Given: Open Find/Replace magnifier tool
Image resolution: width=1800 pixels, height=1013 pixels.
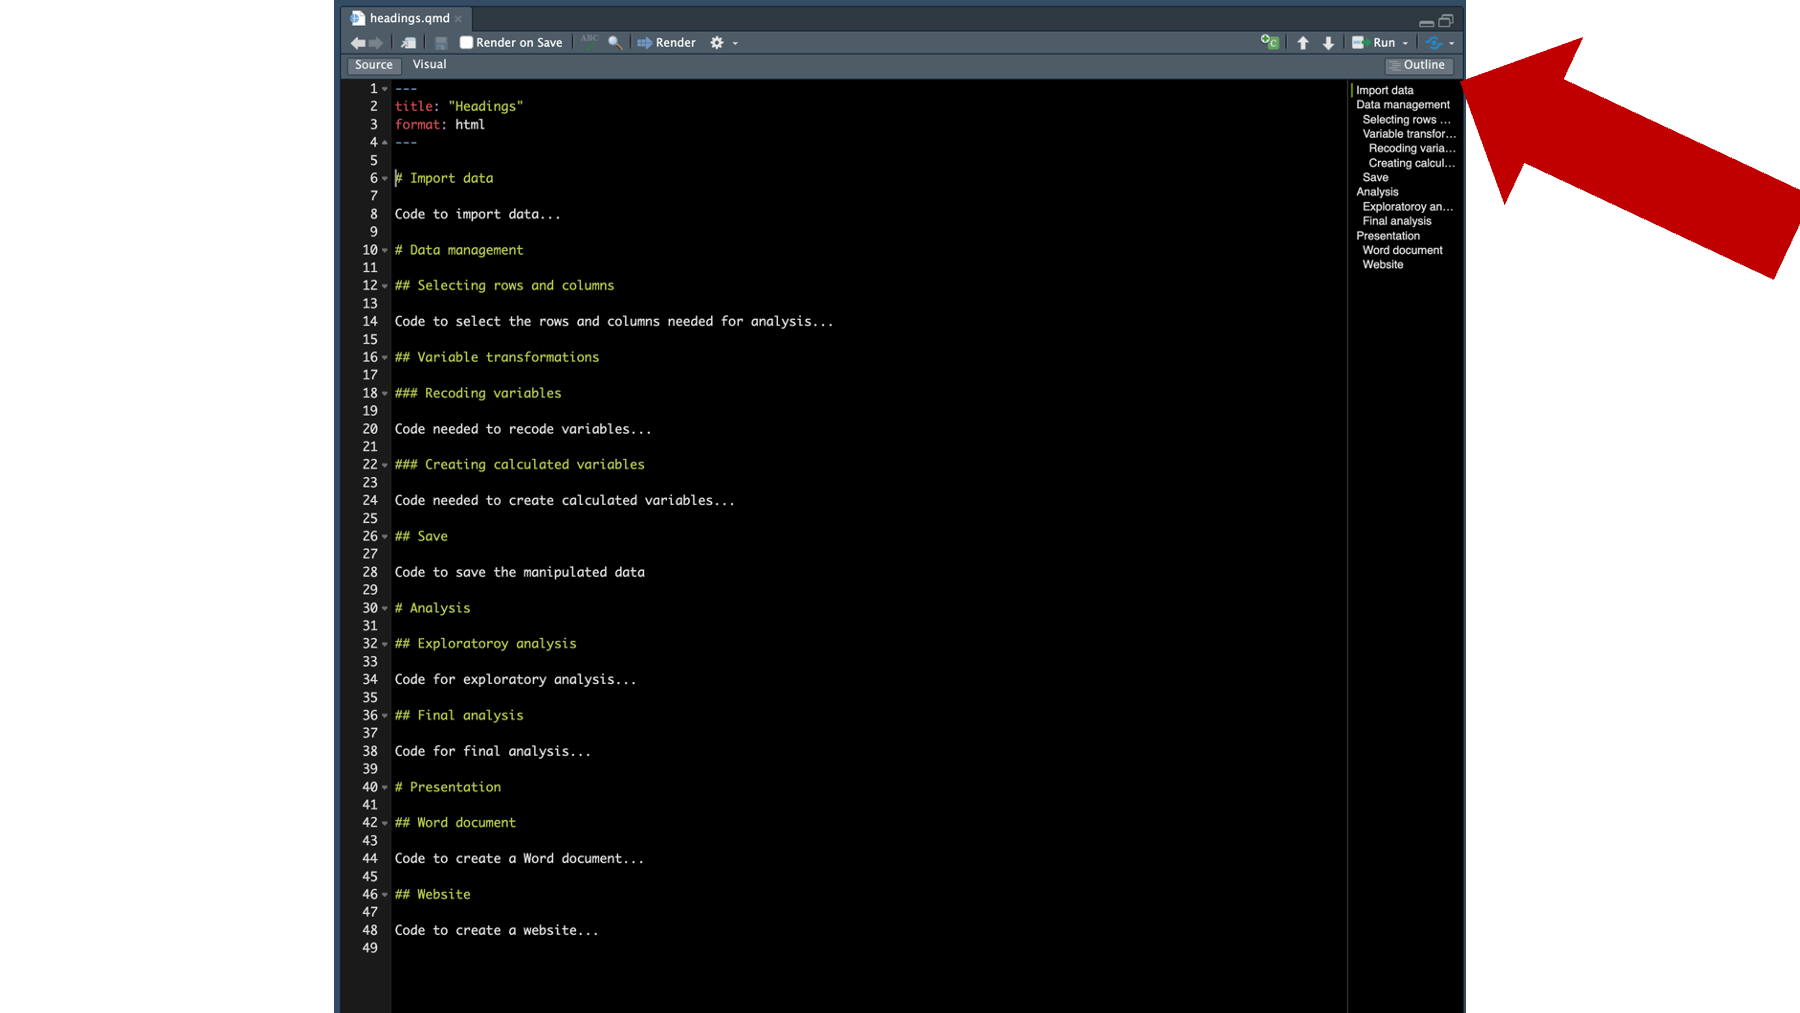Looking at the screenshot, I should [x=615, y=43].
